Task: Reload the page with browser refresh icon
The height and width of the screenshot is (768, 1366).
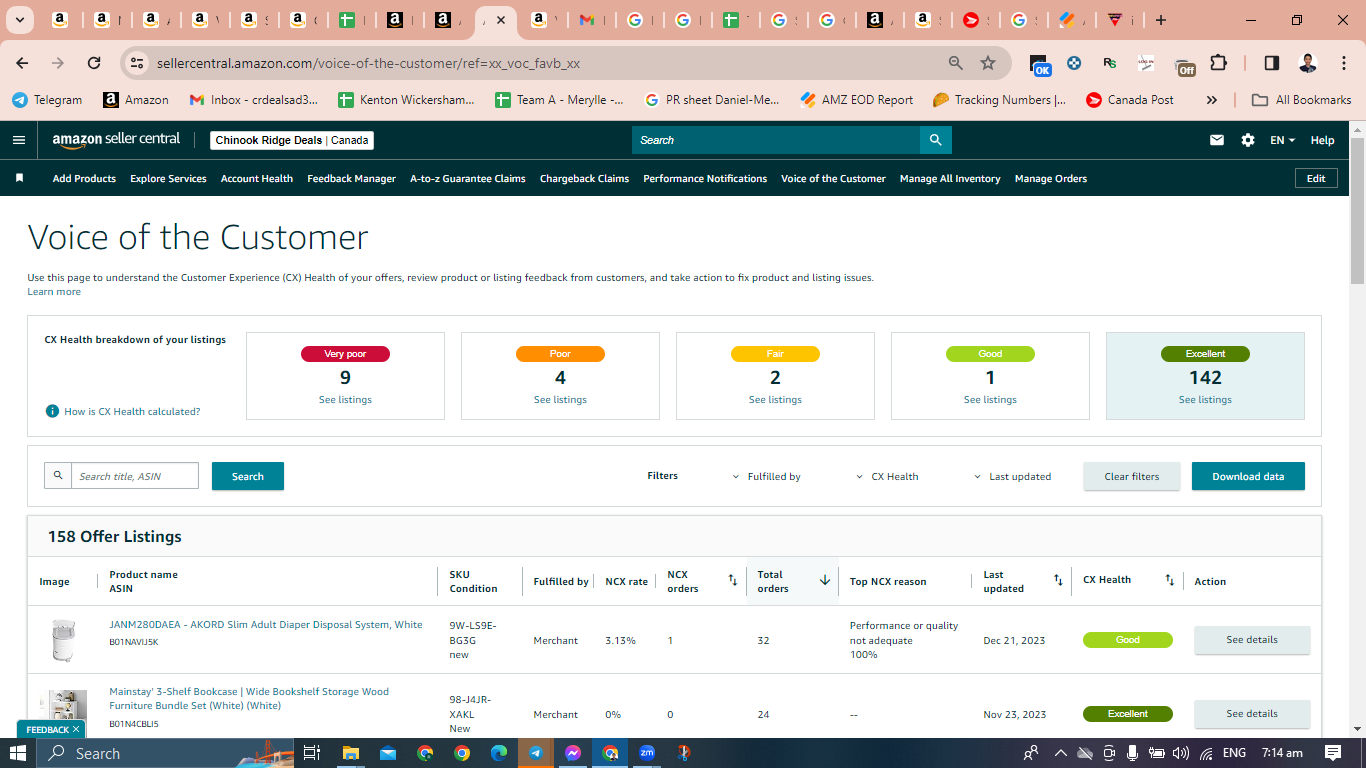Action: point(94,63)
